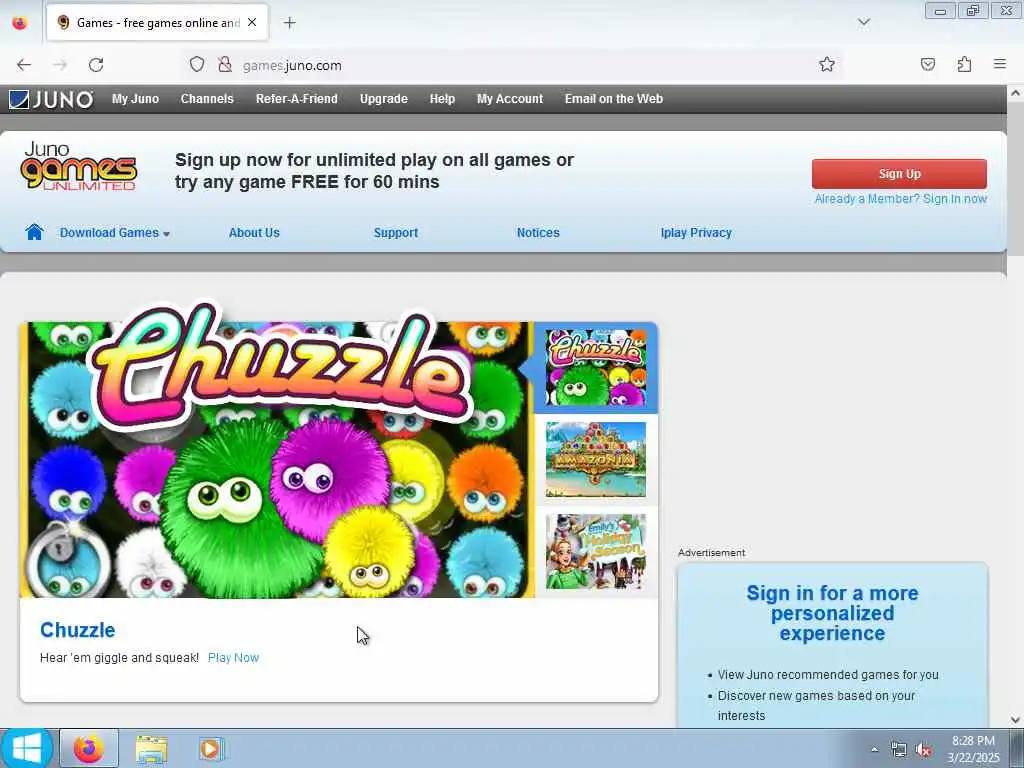The width and height of the screenshot is (1024, 768).
Task: Click the Firefox taskbar icon
Action: point(89,748)
